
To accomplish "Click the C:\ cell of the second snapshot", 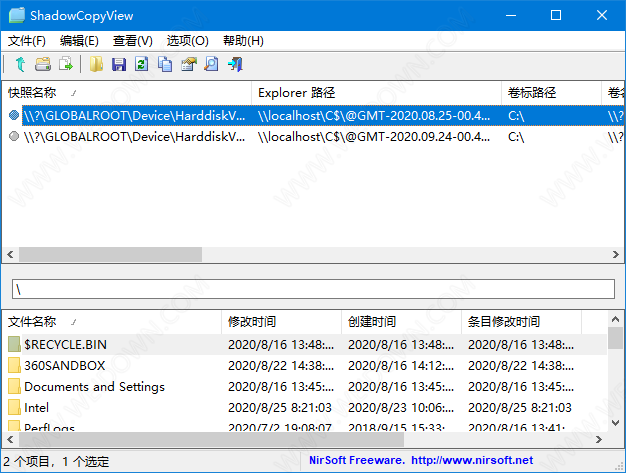I will tap(516, 137).
